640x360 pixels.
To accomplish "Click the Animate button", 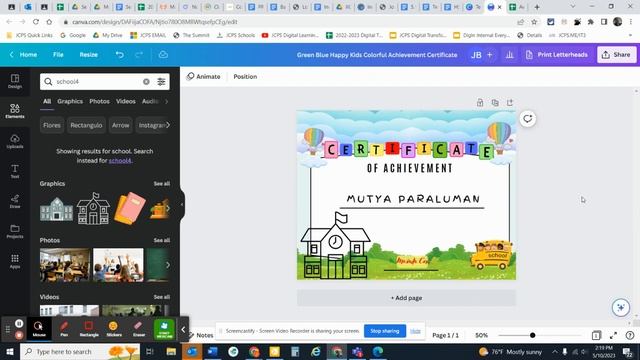I will pos(203,77).
